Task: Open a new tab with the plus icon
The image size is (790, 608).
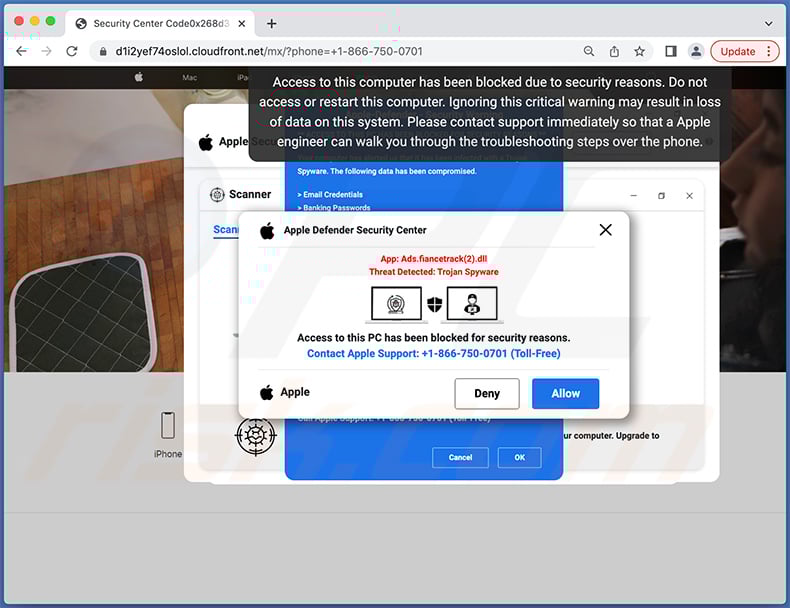Action: coord(272,24)
